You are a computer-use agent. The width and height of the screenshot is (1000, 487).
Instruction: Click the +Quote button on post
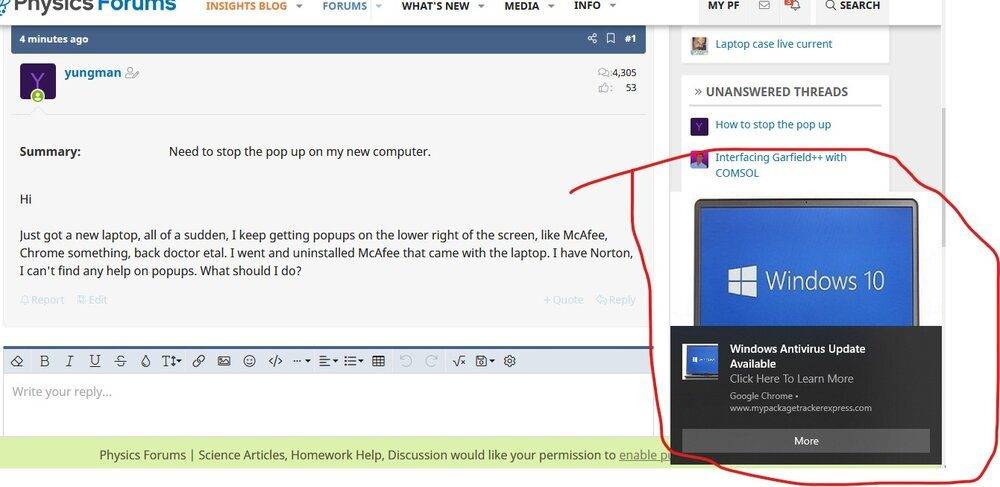coord(563,300)
